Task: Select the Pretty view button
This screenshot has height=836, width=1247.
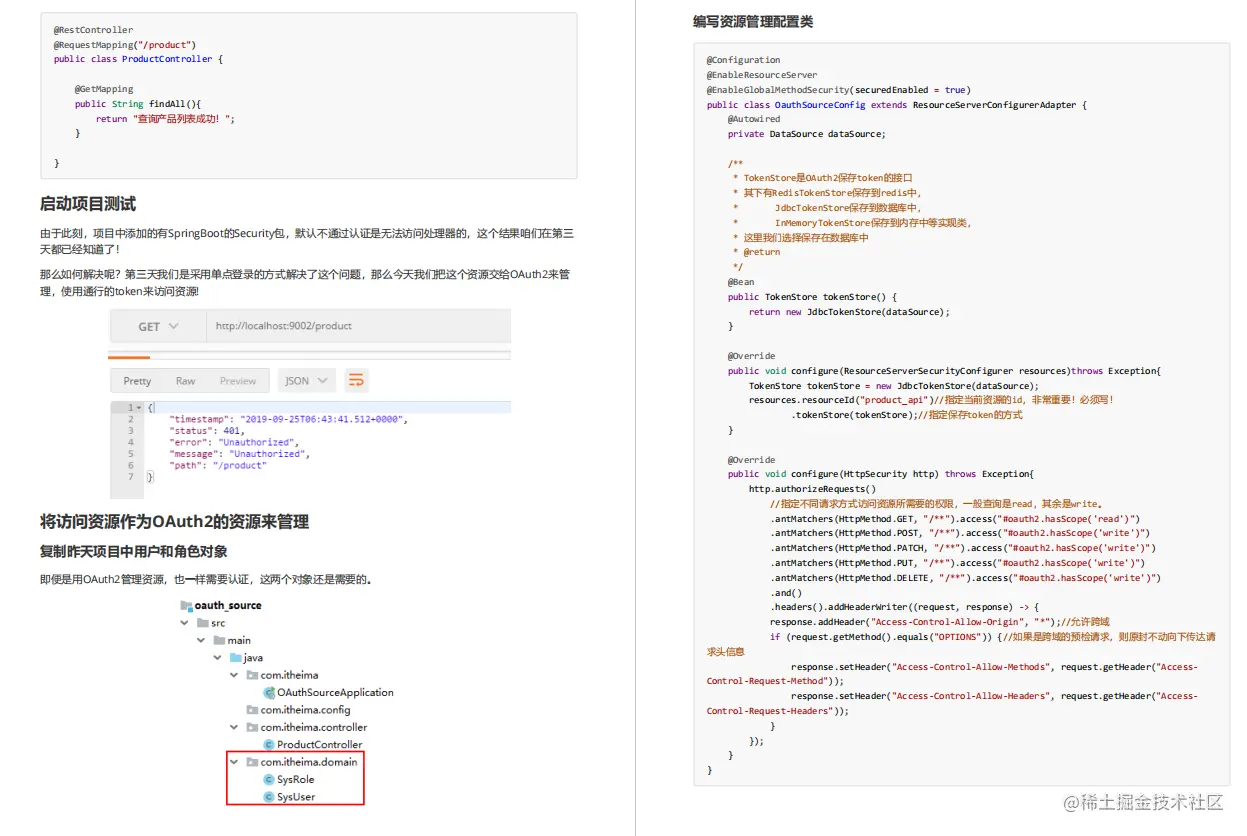Action: (x=138, y=380)
